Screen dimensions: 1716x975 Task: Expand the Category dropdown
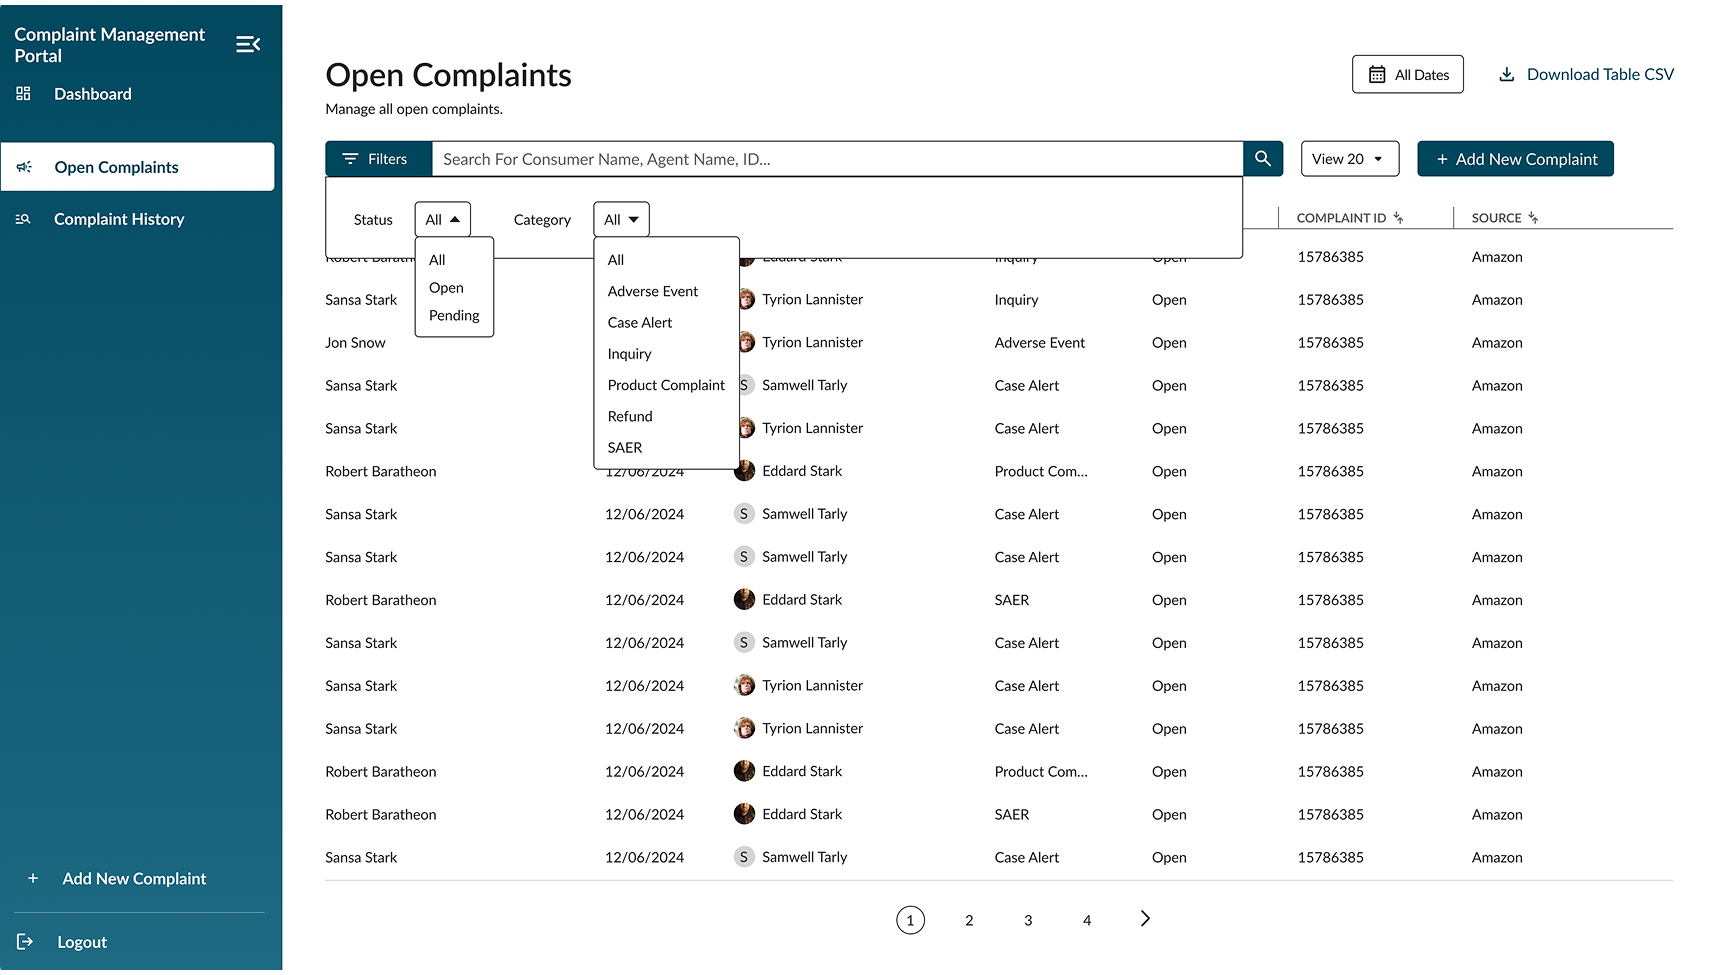[621, 220]
